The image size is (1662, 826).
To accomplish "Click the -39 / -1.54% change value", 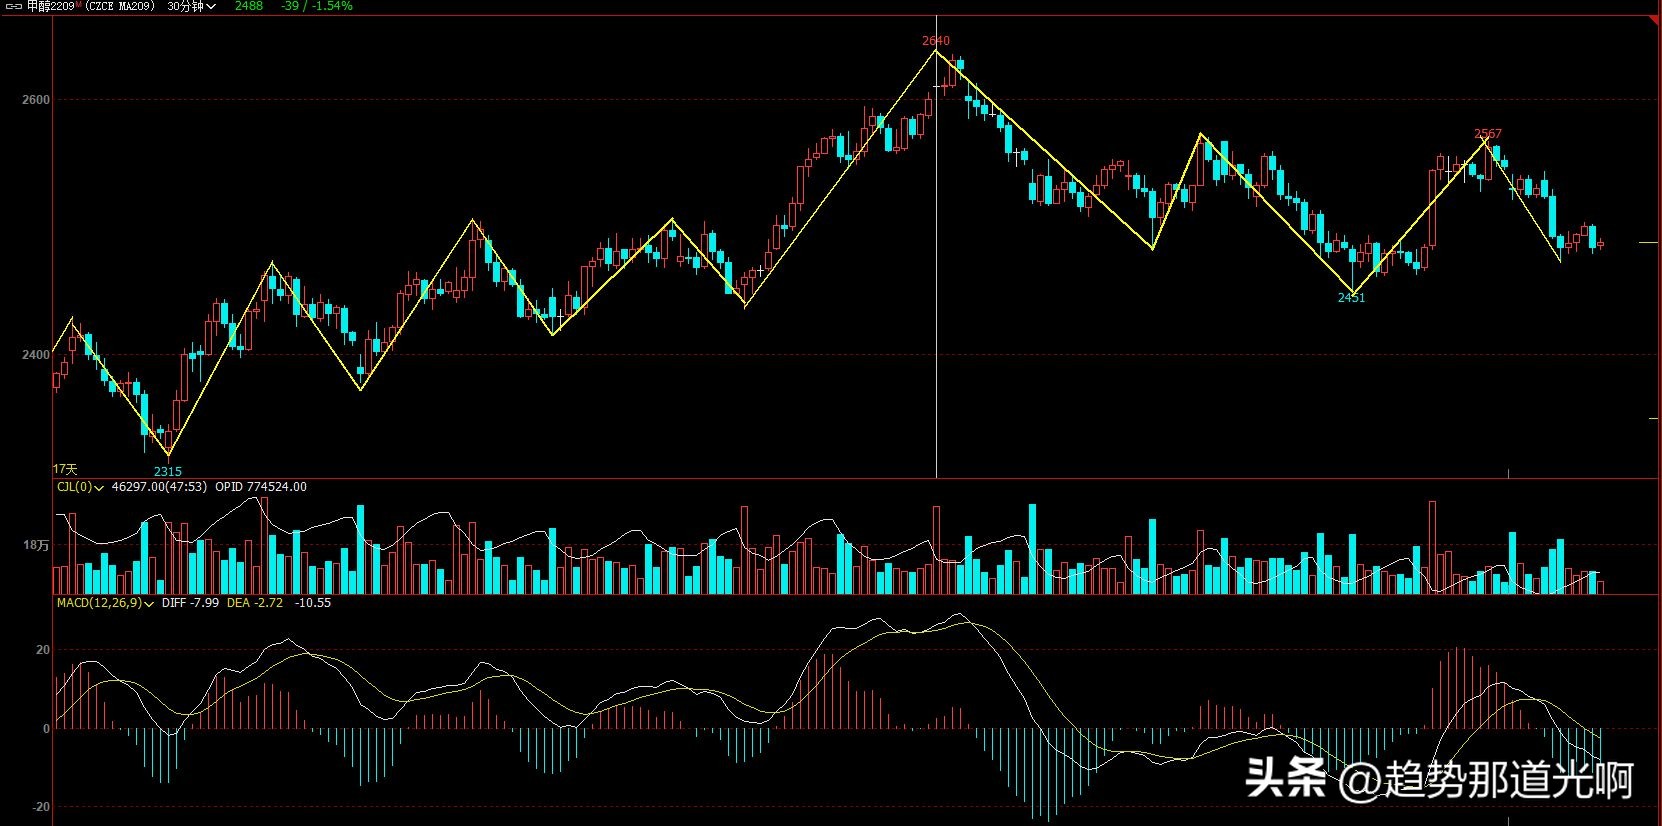I will point(317,6).
